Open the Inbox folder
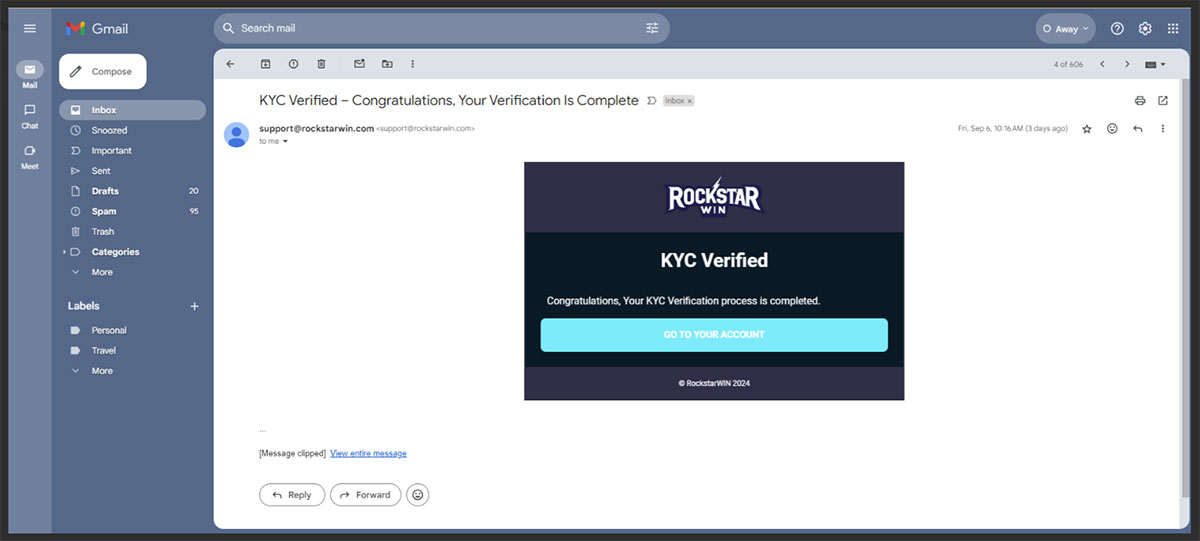The image size is (1200, 541). pos(132,110)
